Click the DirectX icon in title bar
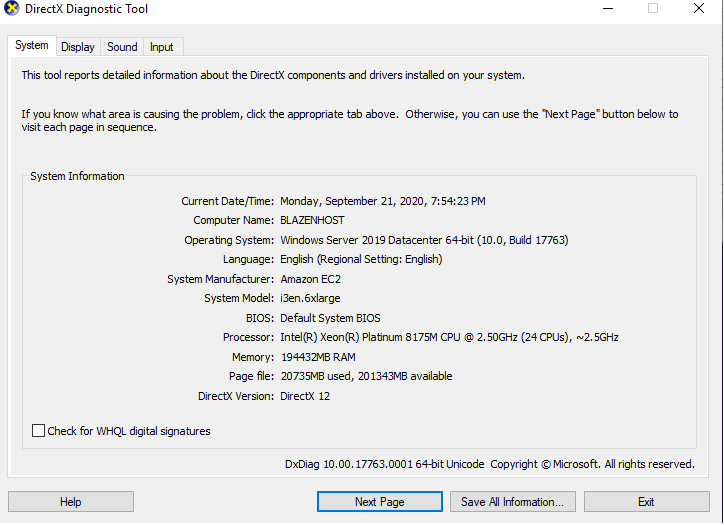724x525 pixels. point(12,8)
